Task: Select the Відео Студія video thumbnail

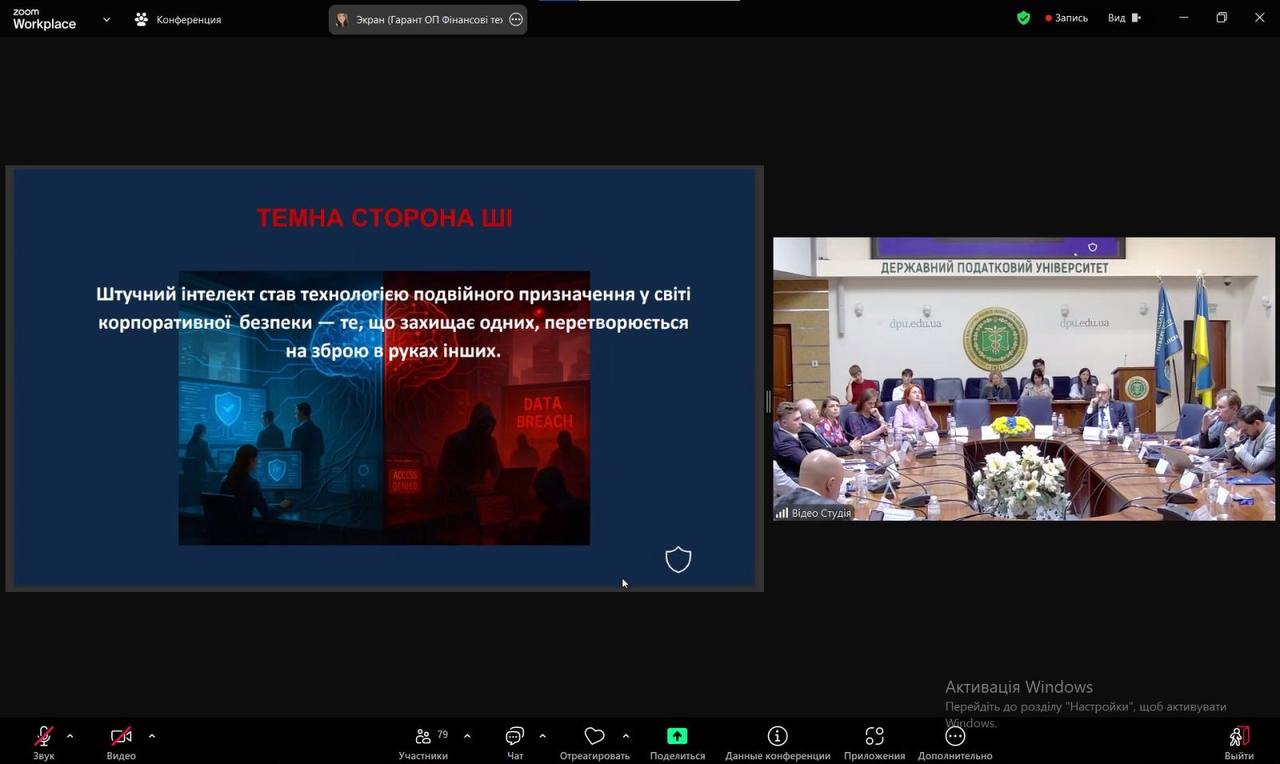Action: (x=1024, y=379)
